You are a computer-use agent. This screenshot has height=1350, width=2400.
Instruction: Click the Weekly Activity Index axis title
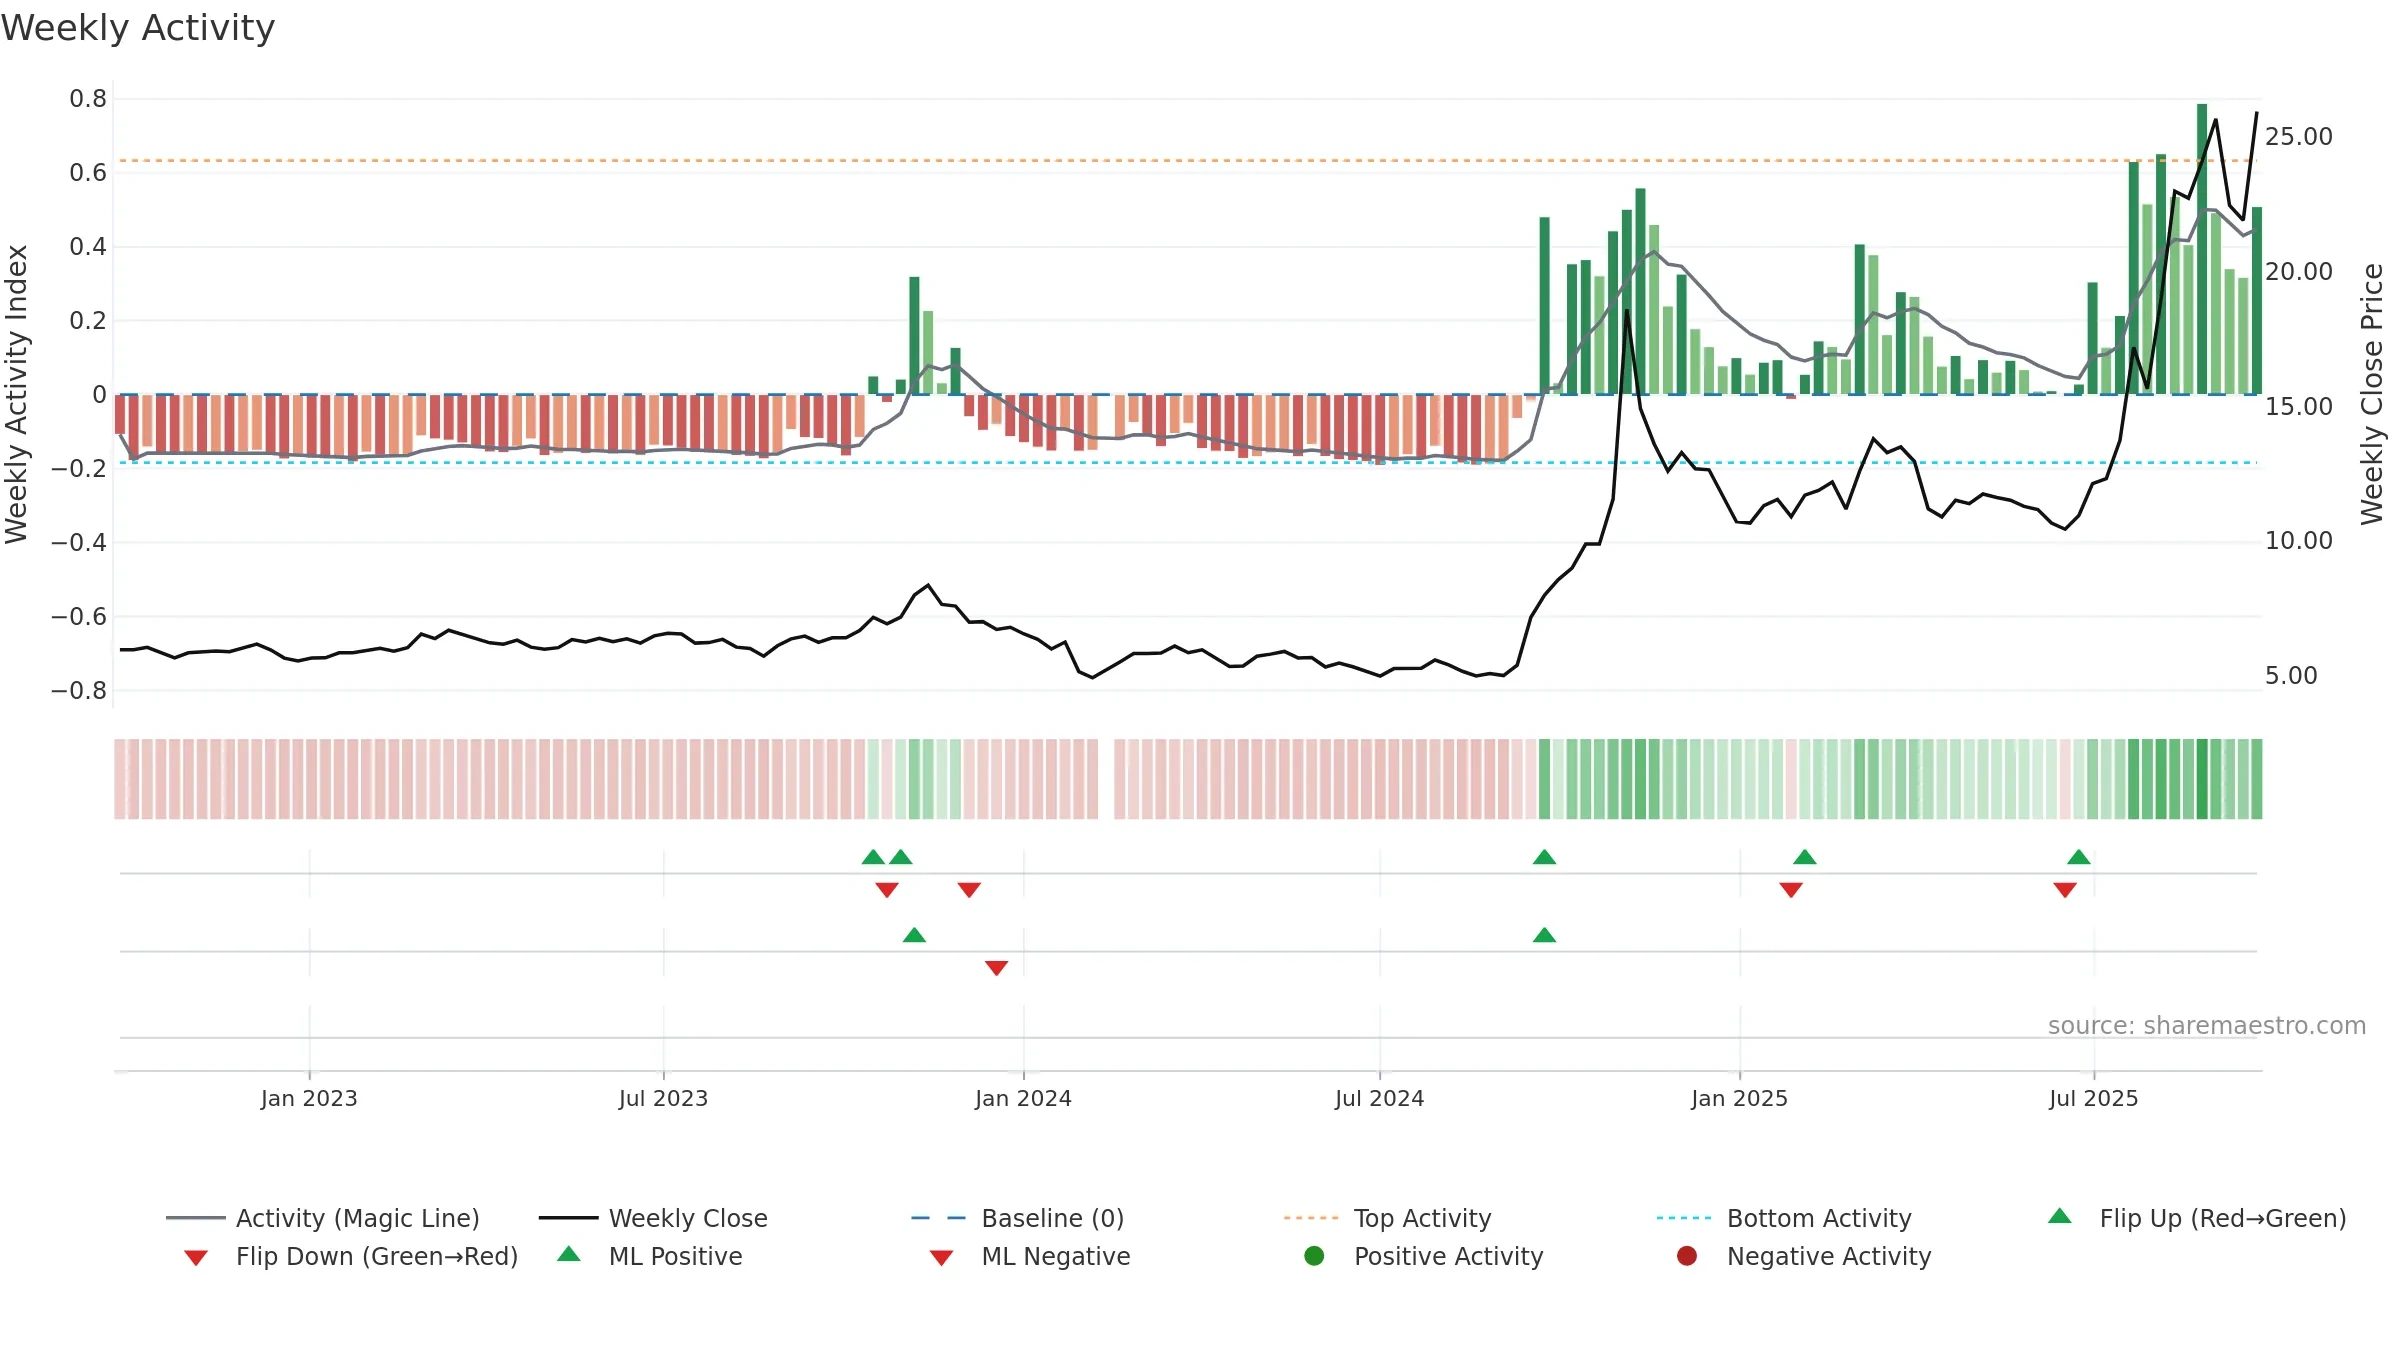[17, 394]
